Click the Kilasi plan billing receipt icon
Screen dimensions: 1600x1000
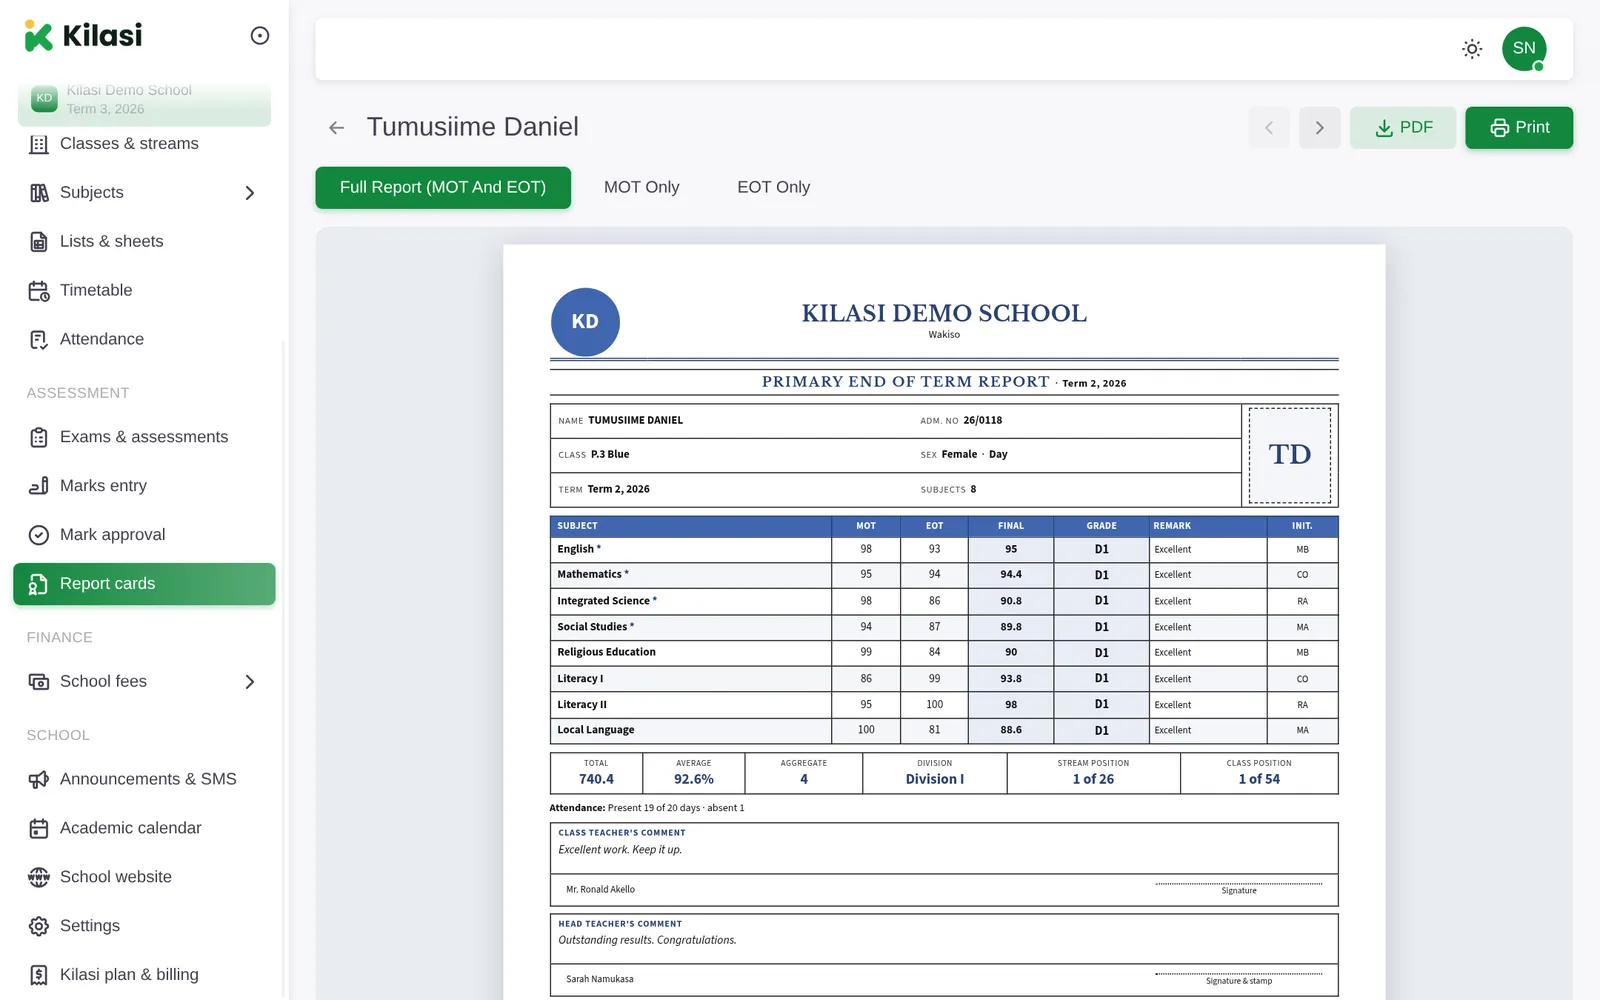(x=39, y=975)
